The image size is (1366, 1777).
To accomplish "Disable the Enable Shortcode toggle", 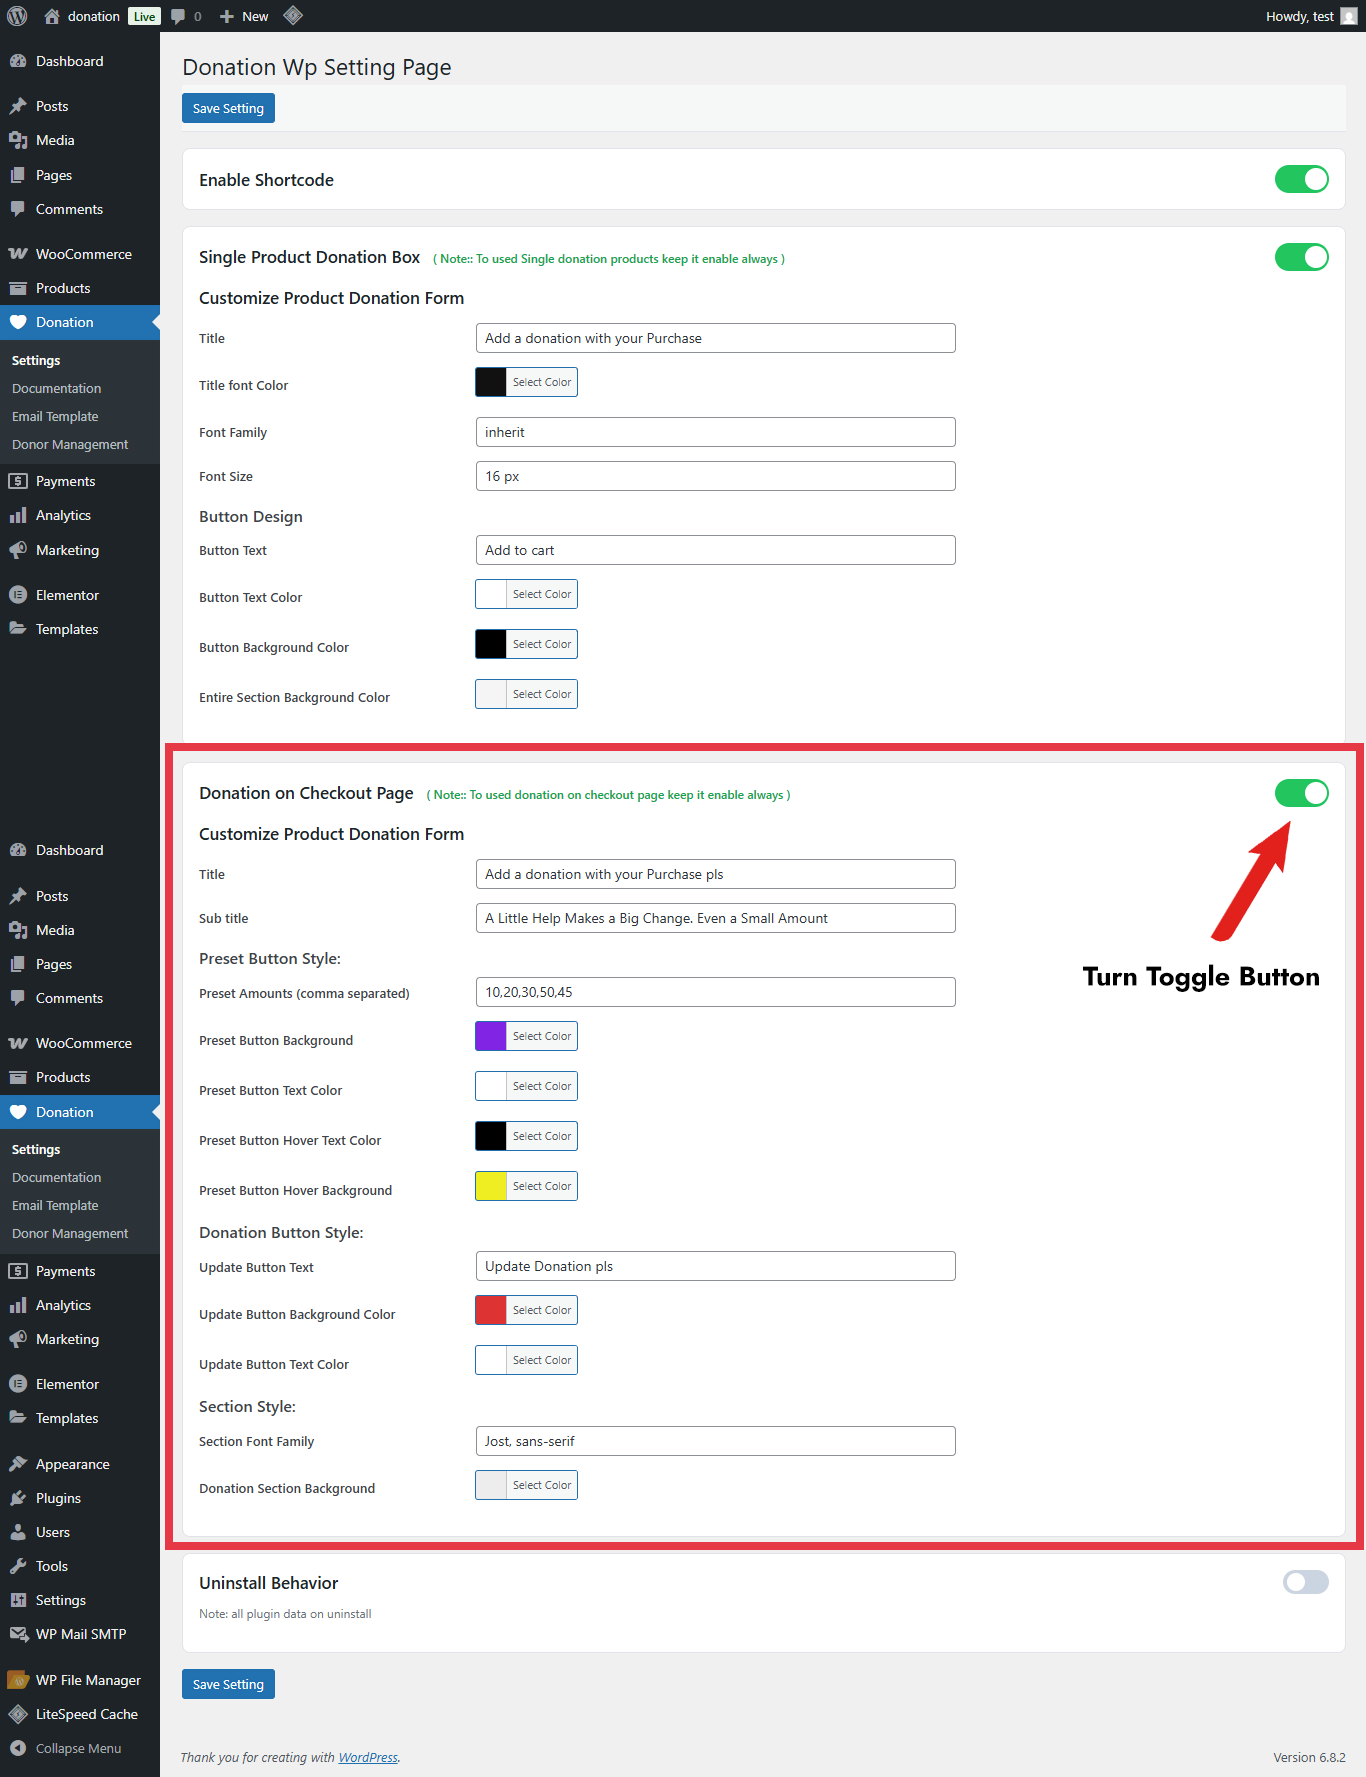I will (x=1301, y=179).
